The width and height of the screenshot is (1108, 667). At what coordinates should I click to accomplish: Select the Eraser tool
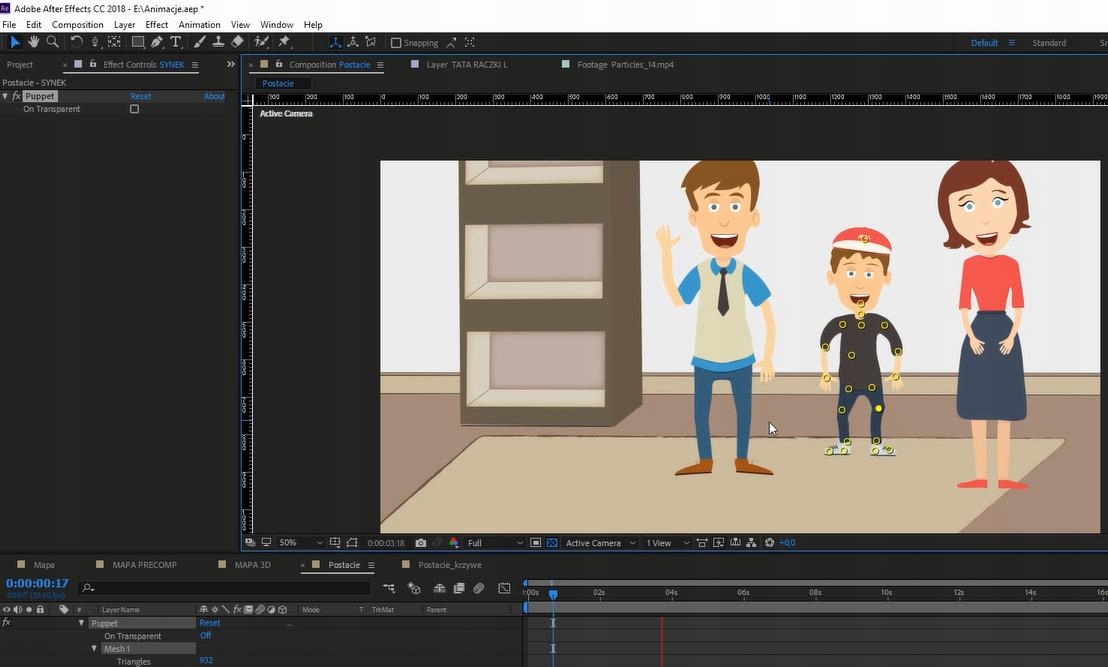[237, 42]
